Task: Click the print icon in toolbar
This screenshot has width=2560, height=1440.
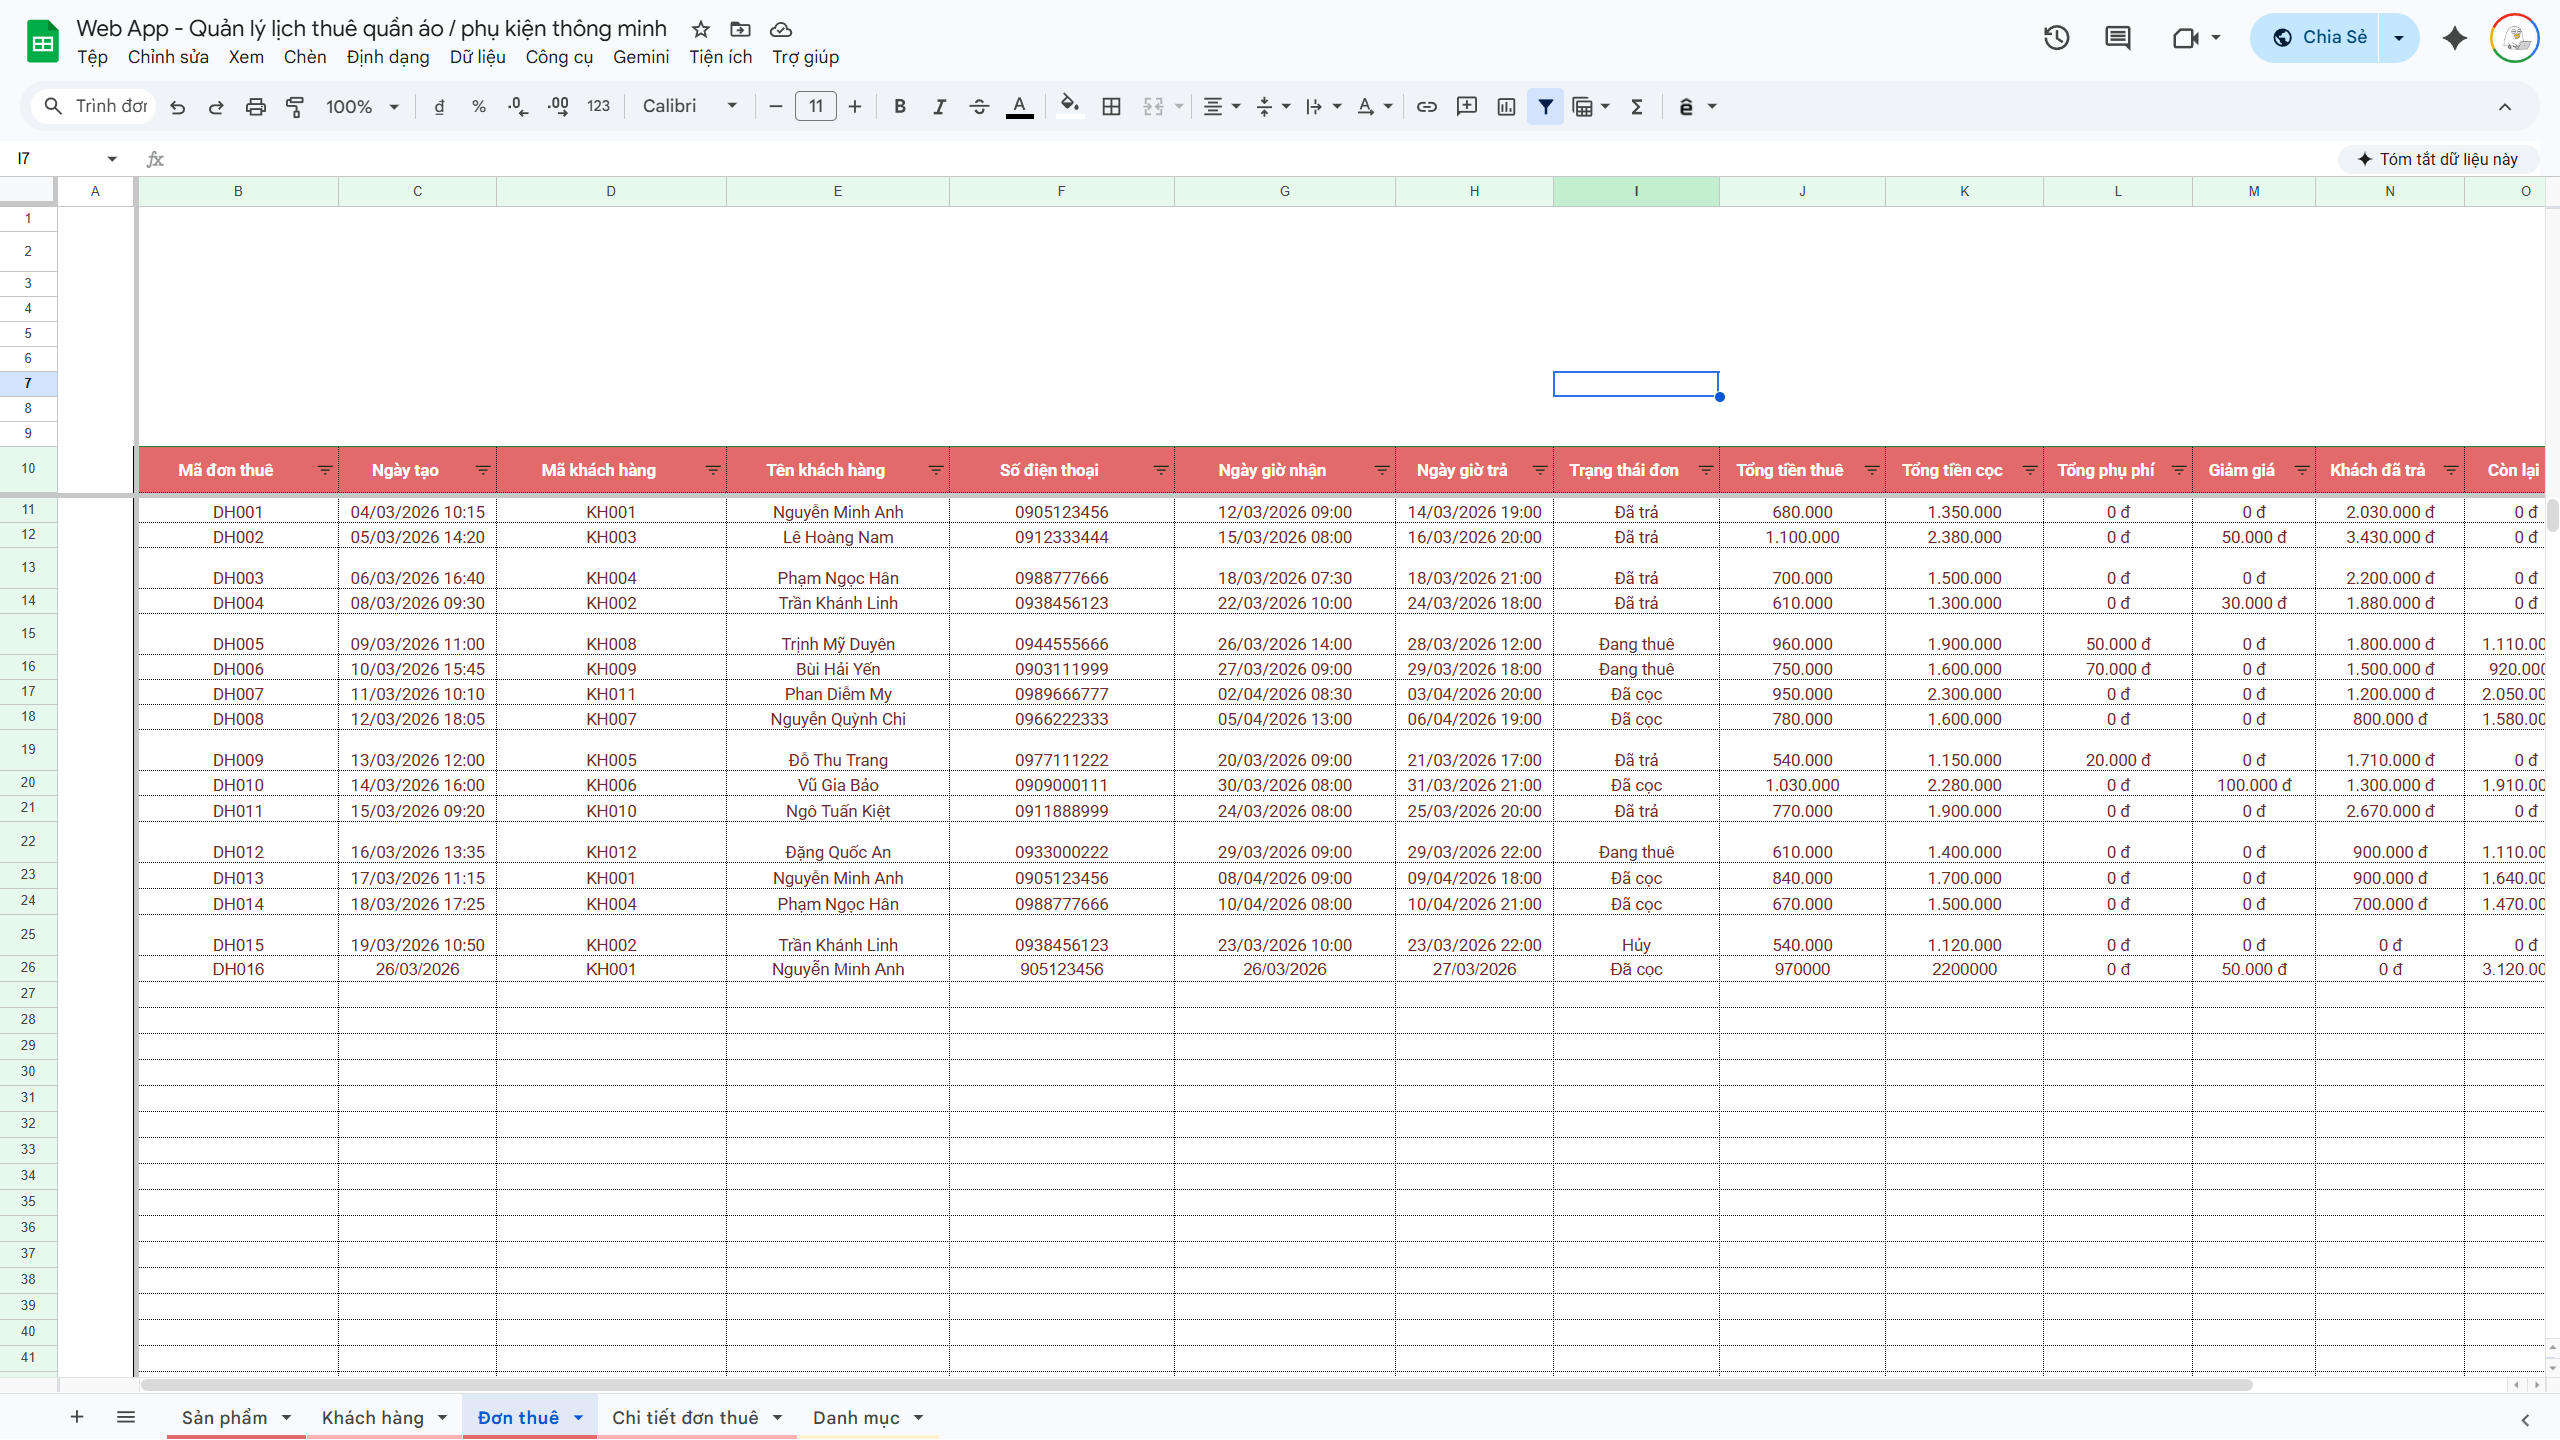Action: point(256,106)
